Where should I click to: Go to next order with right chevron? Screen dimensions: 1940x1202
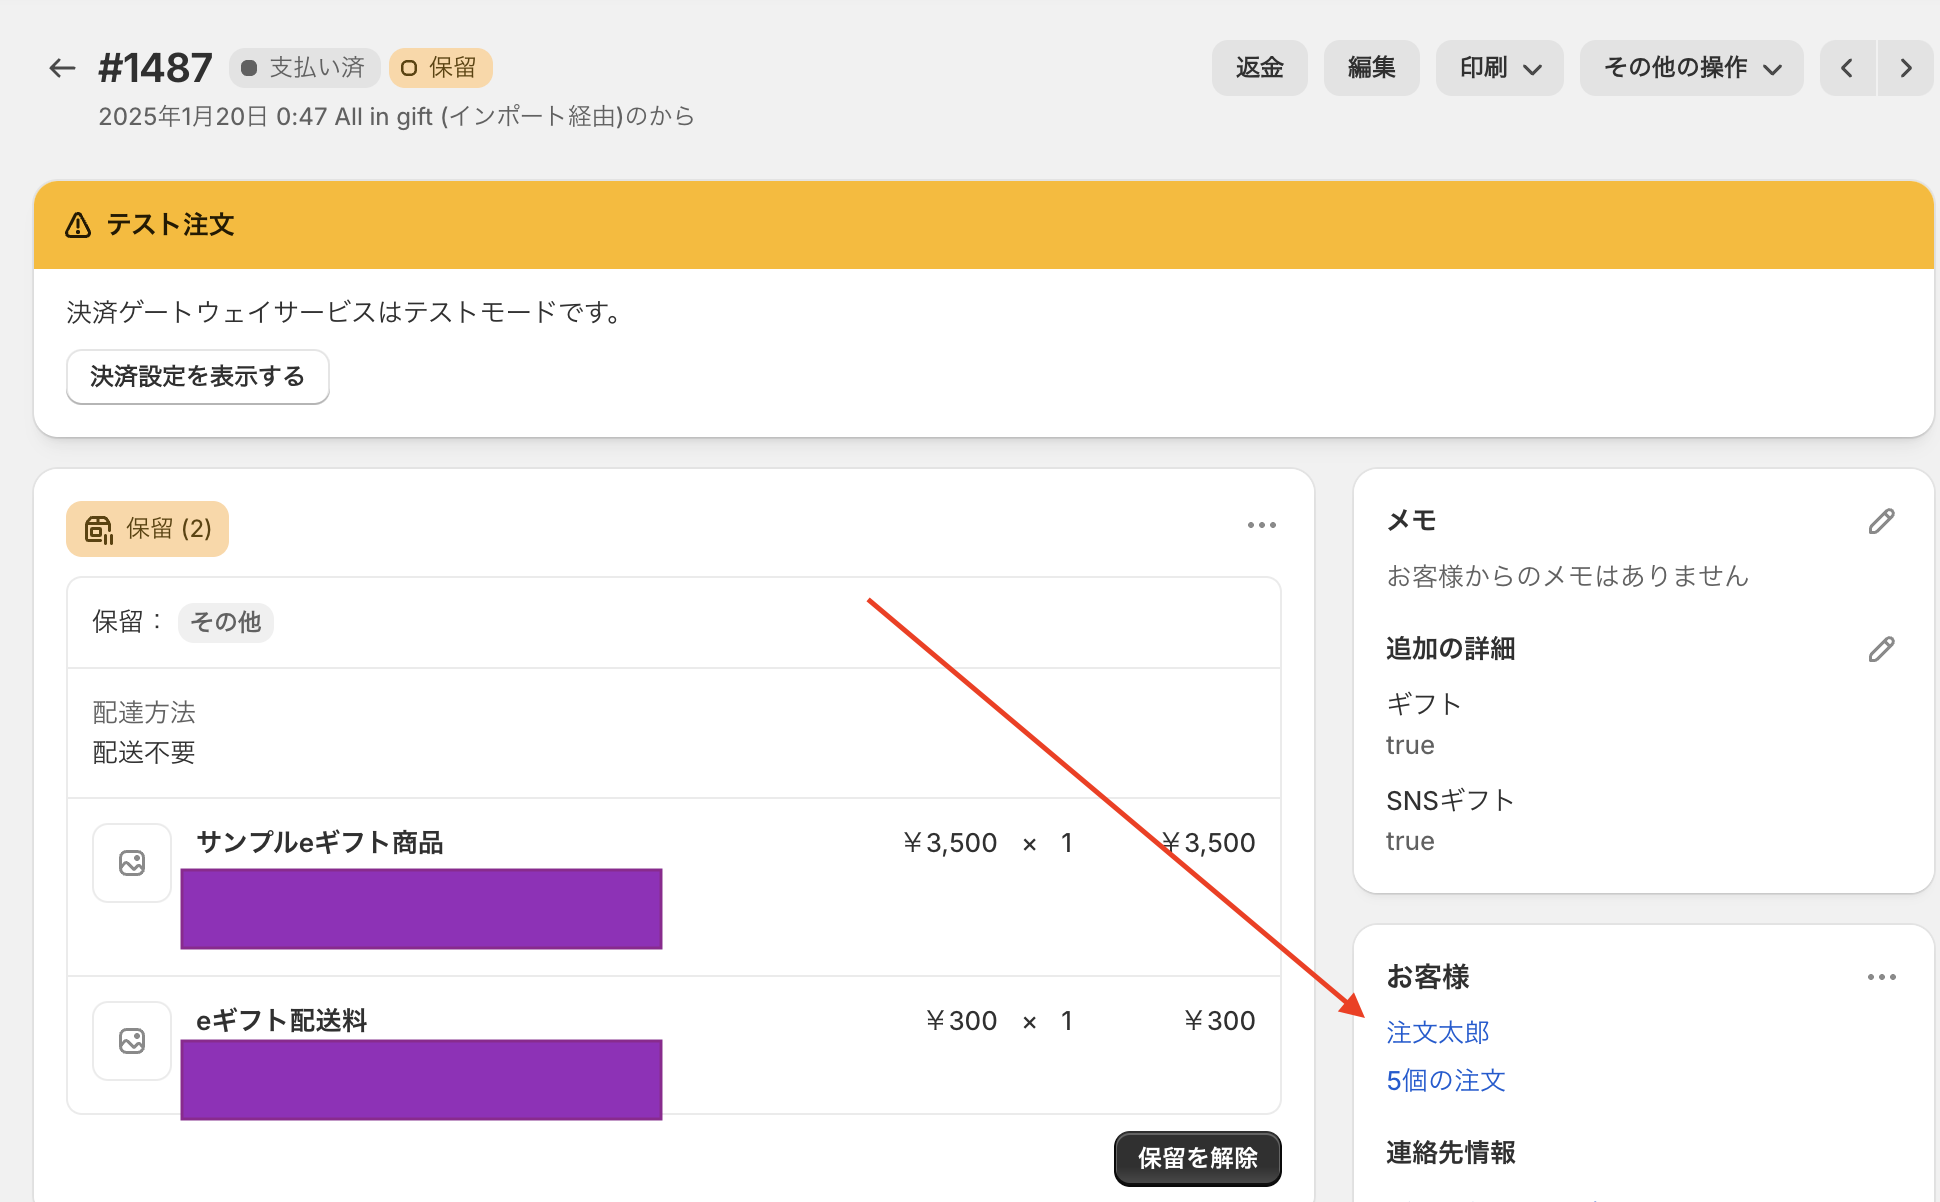point(1905,68)
